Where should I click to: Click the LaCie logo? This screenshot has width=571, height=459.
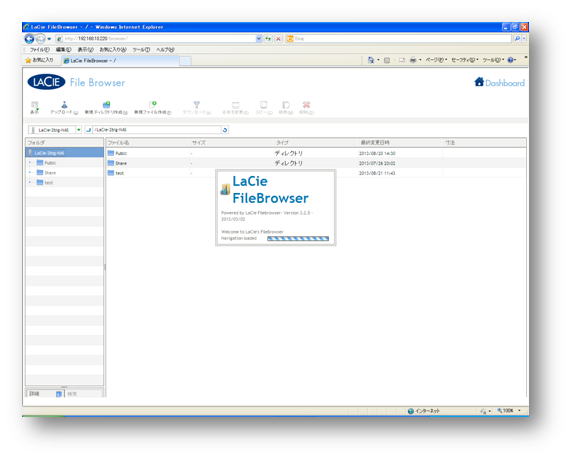tap(46, 82)
